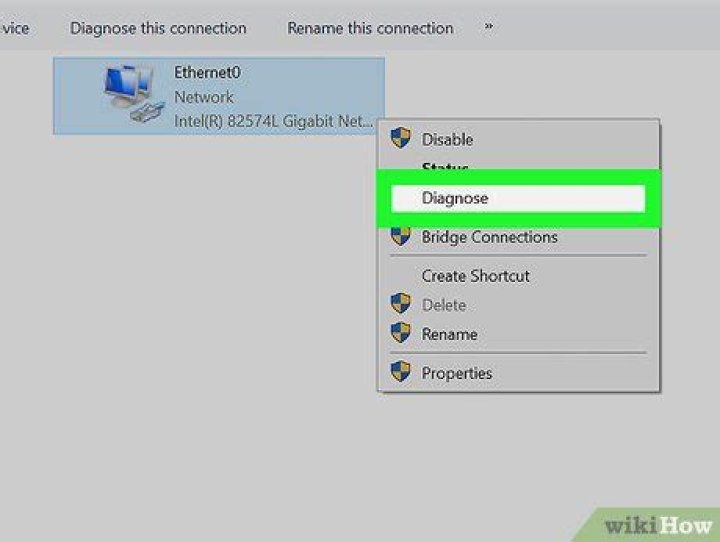This screenshot has width=720, height=542.
Task: Choose Rename from context menu
Action: (x=518, y=334)
